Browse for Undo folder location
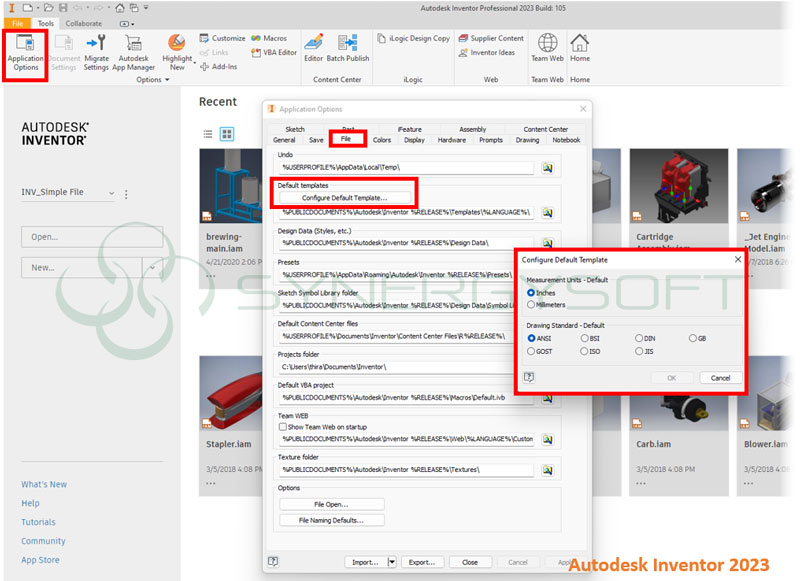This screenshot has width=800, height=581. point(548,168)
